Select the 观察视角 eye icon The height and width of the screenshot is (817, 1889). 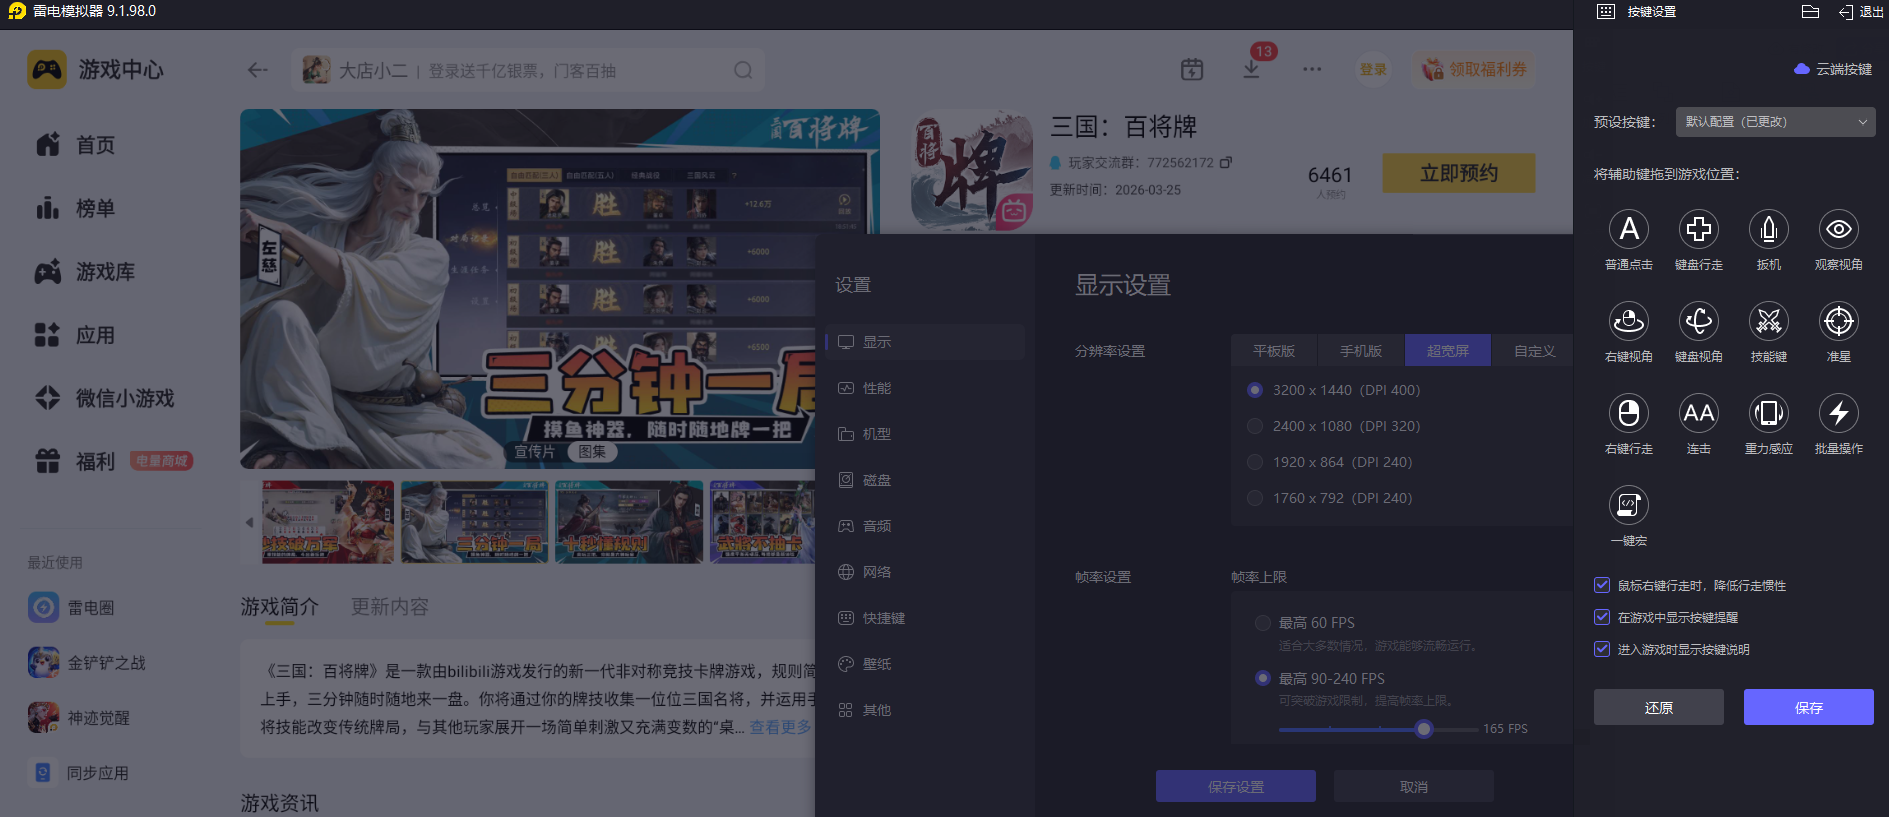click(1838, 230)
